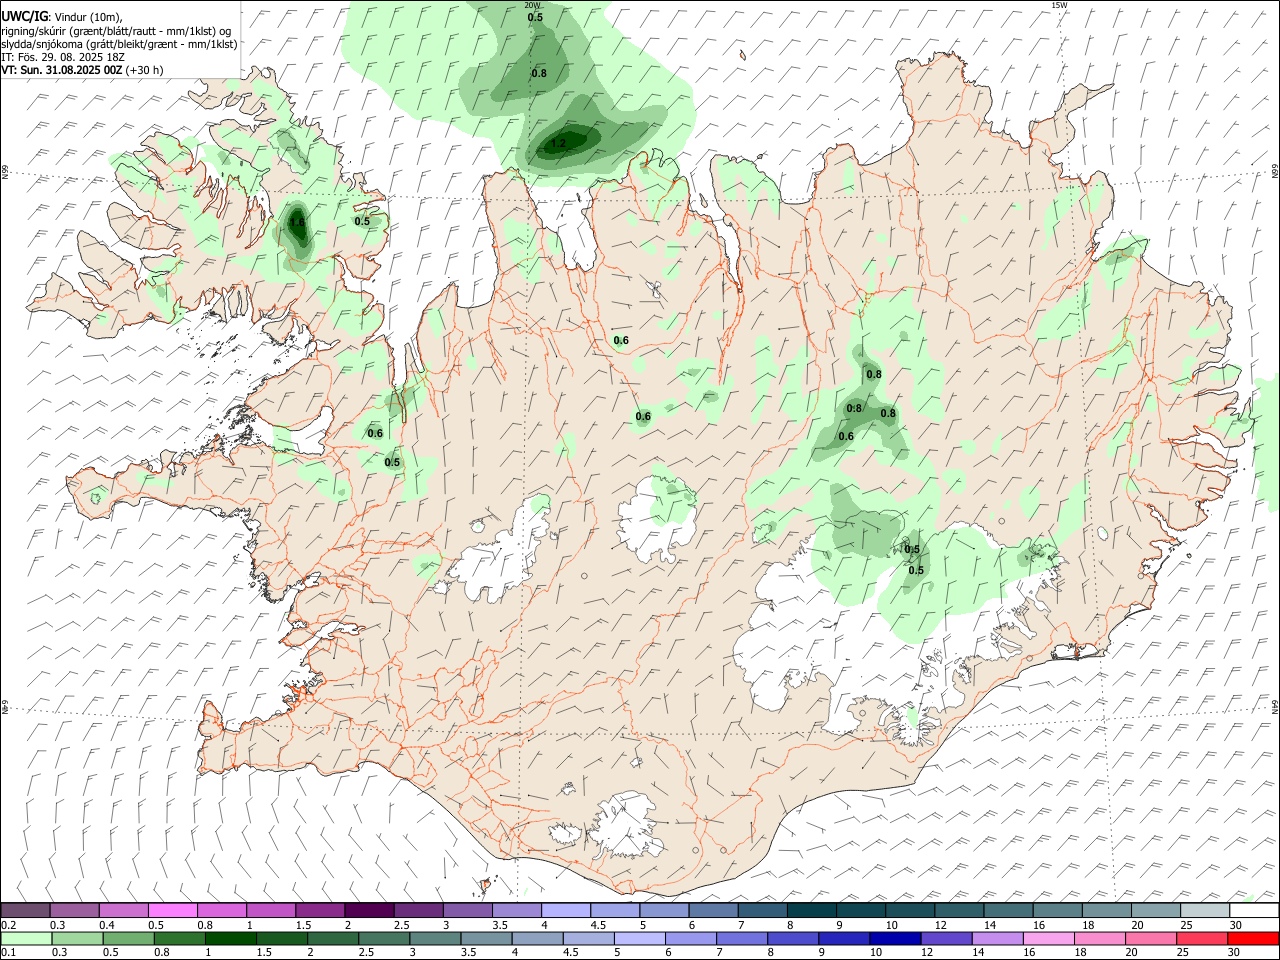Click the light lavender 4 swatch in upper legend
Screen dimensions: 1280x960
[x=565, y=911]
